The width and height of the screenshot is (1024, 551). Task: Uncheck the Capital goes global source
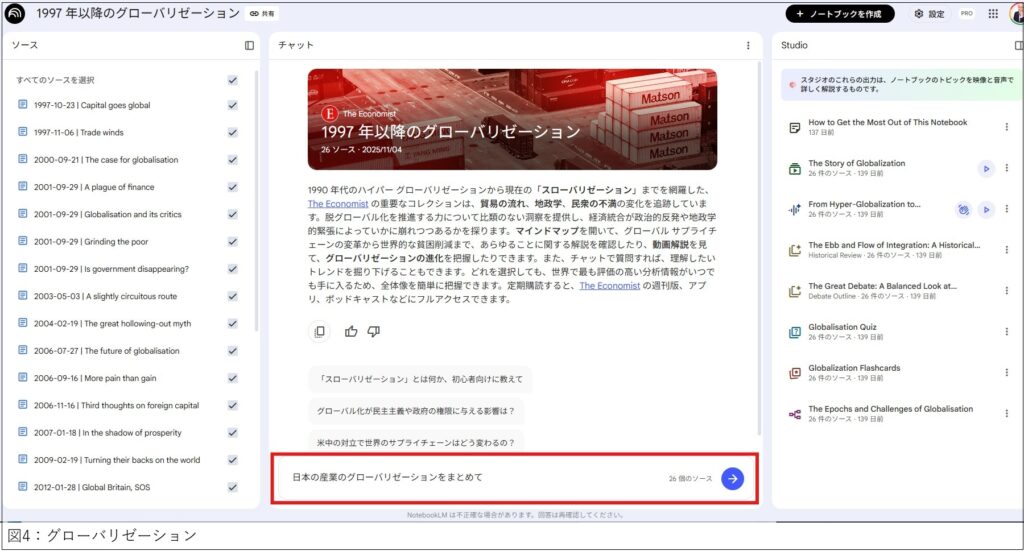pos(232,105)
